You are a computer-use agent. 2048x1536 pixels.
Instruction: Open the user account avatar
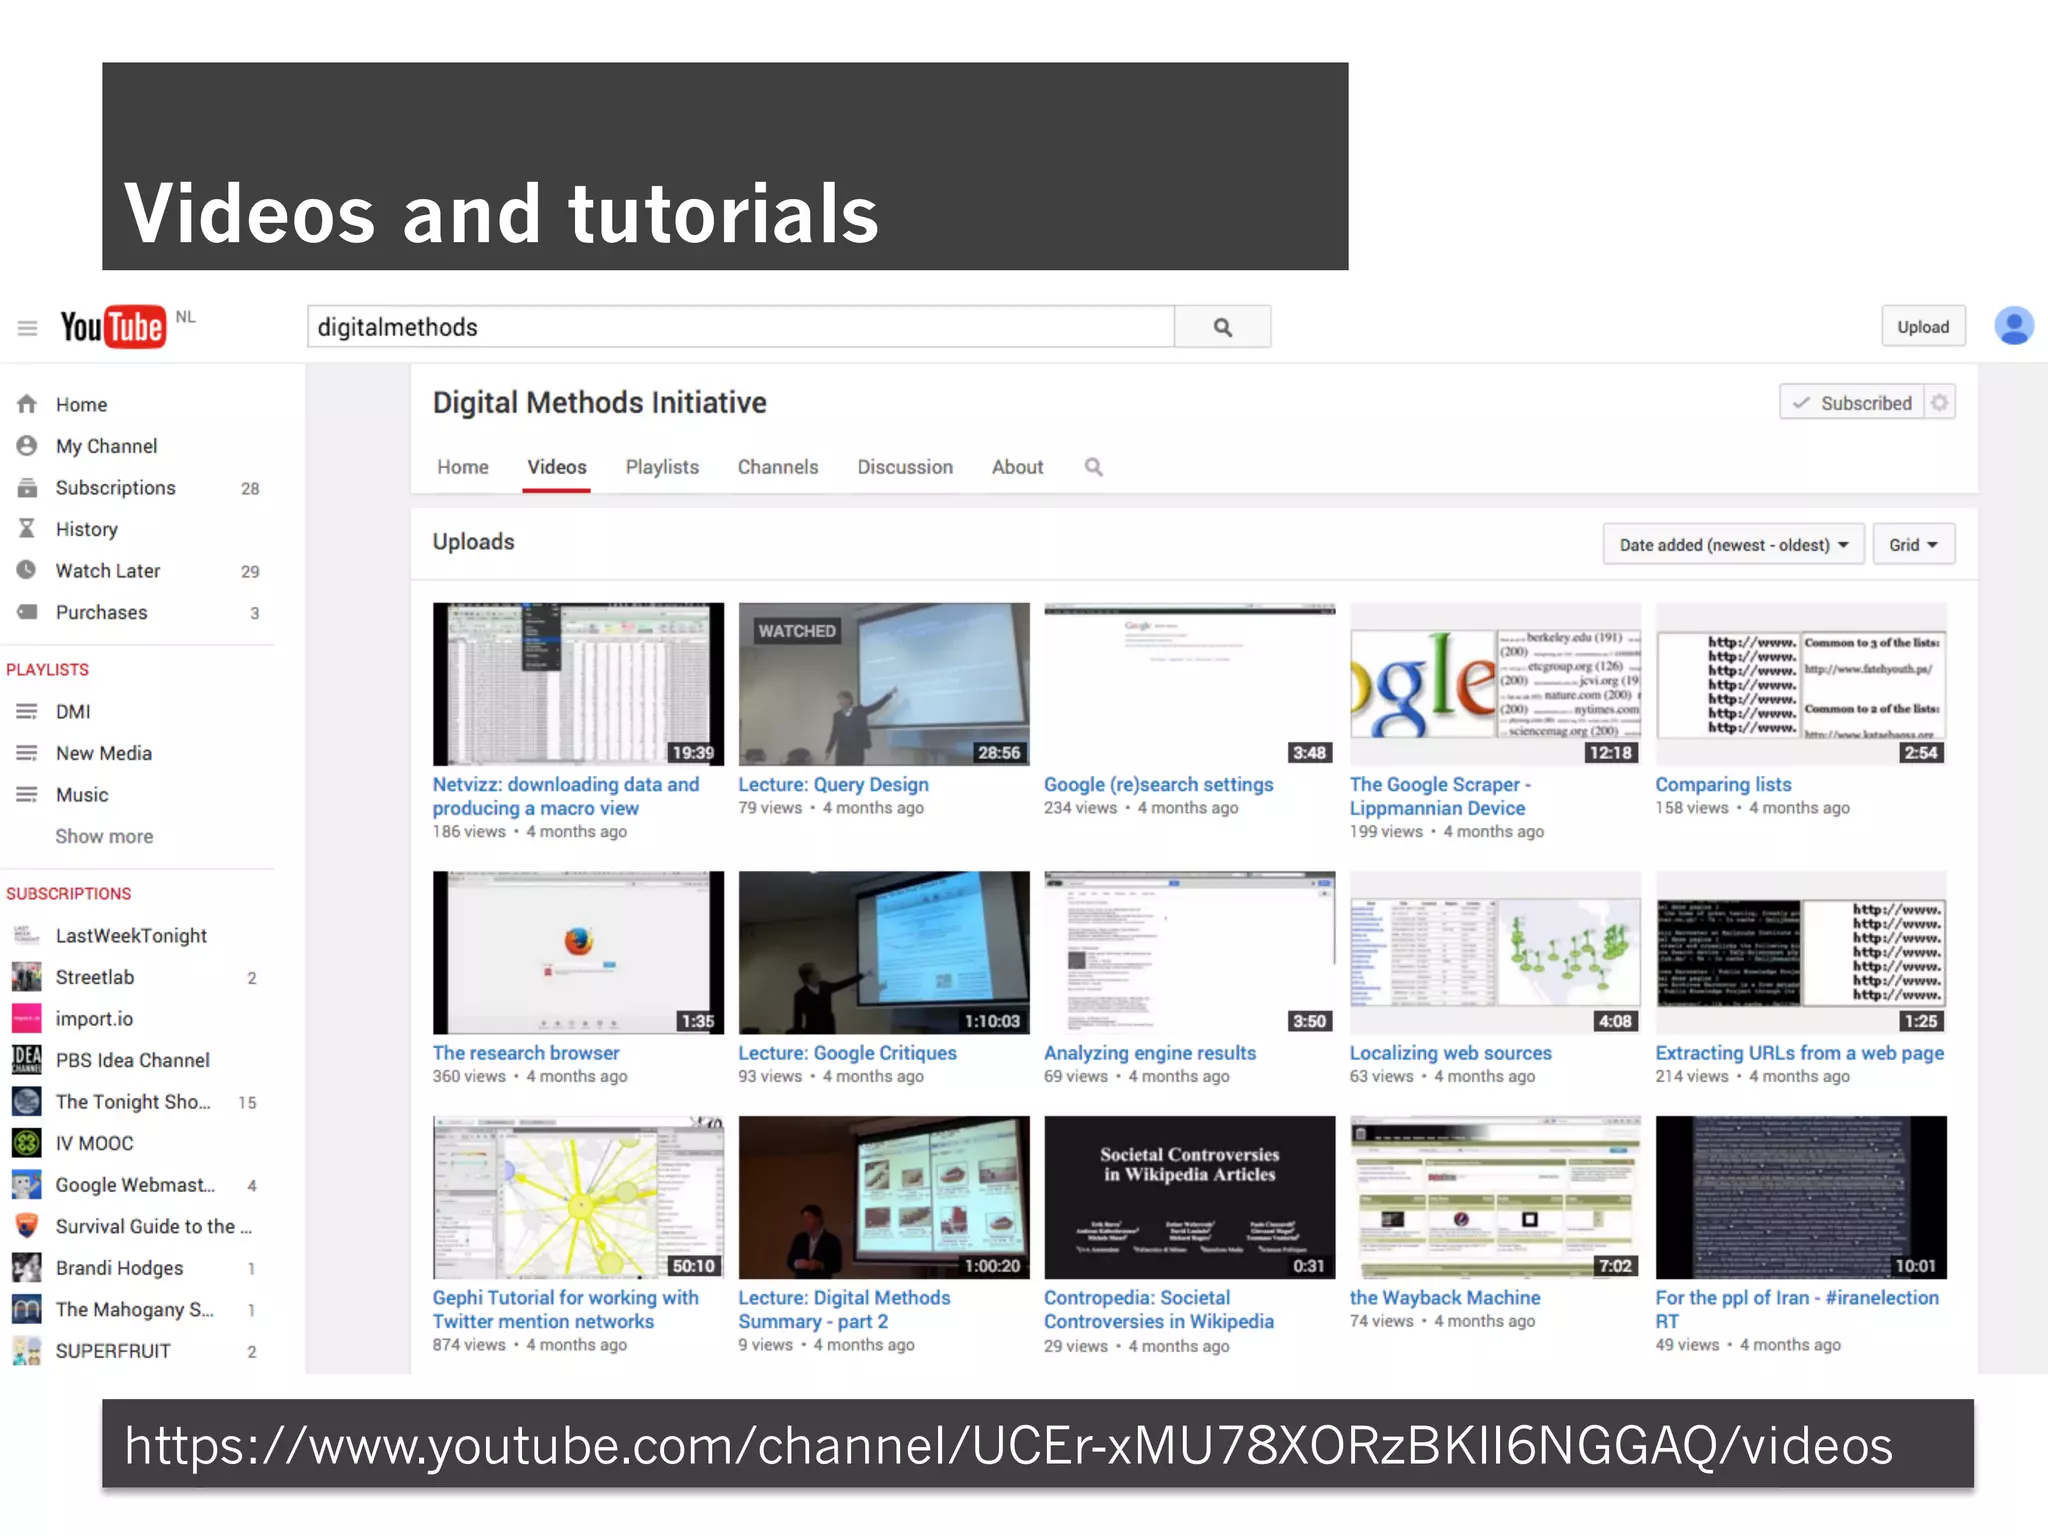click(2013, 326)
